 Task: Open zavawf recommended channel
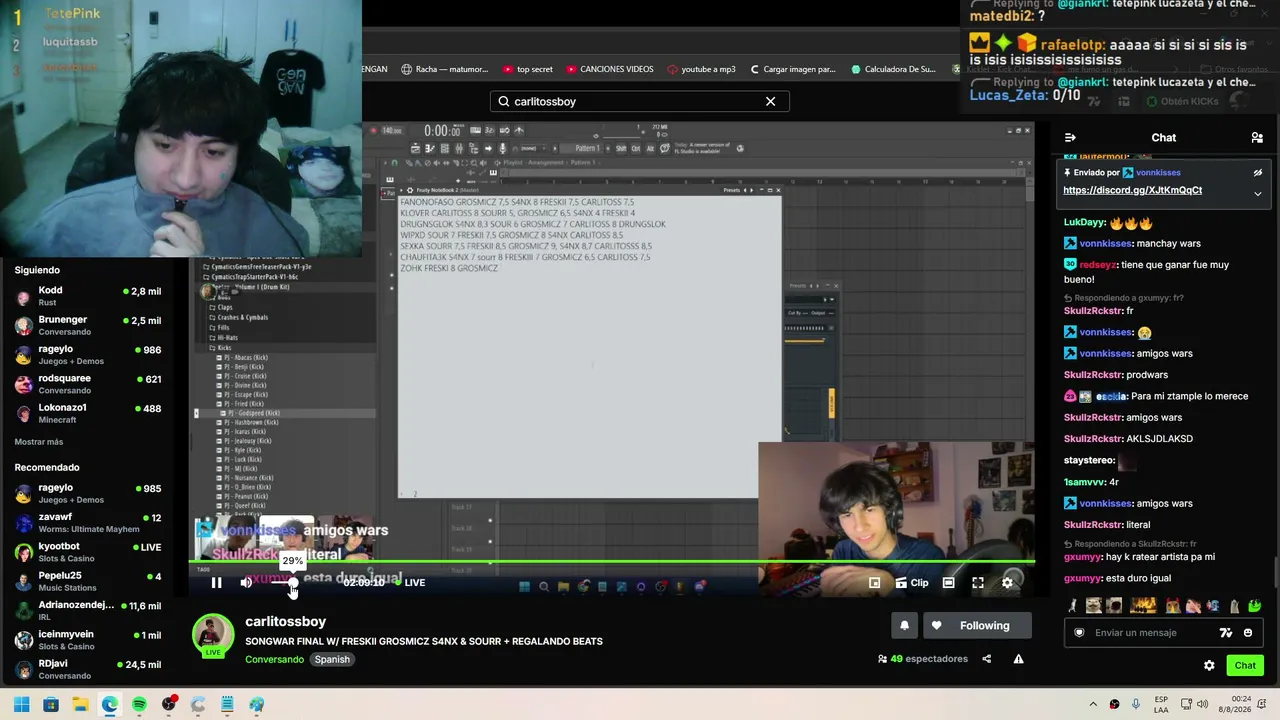tap(88, 523)
